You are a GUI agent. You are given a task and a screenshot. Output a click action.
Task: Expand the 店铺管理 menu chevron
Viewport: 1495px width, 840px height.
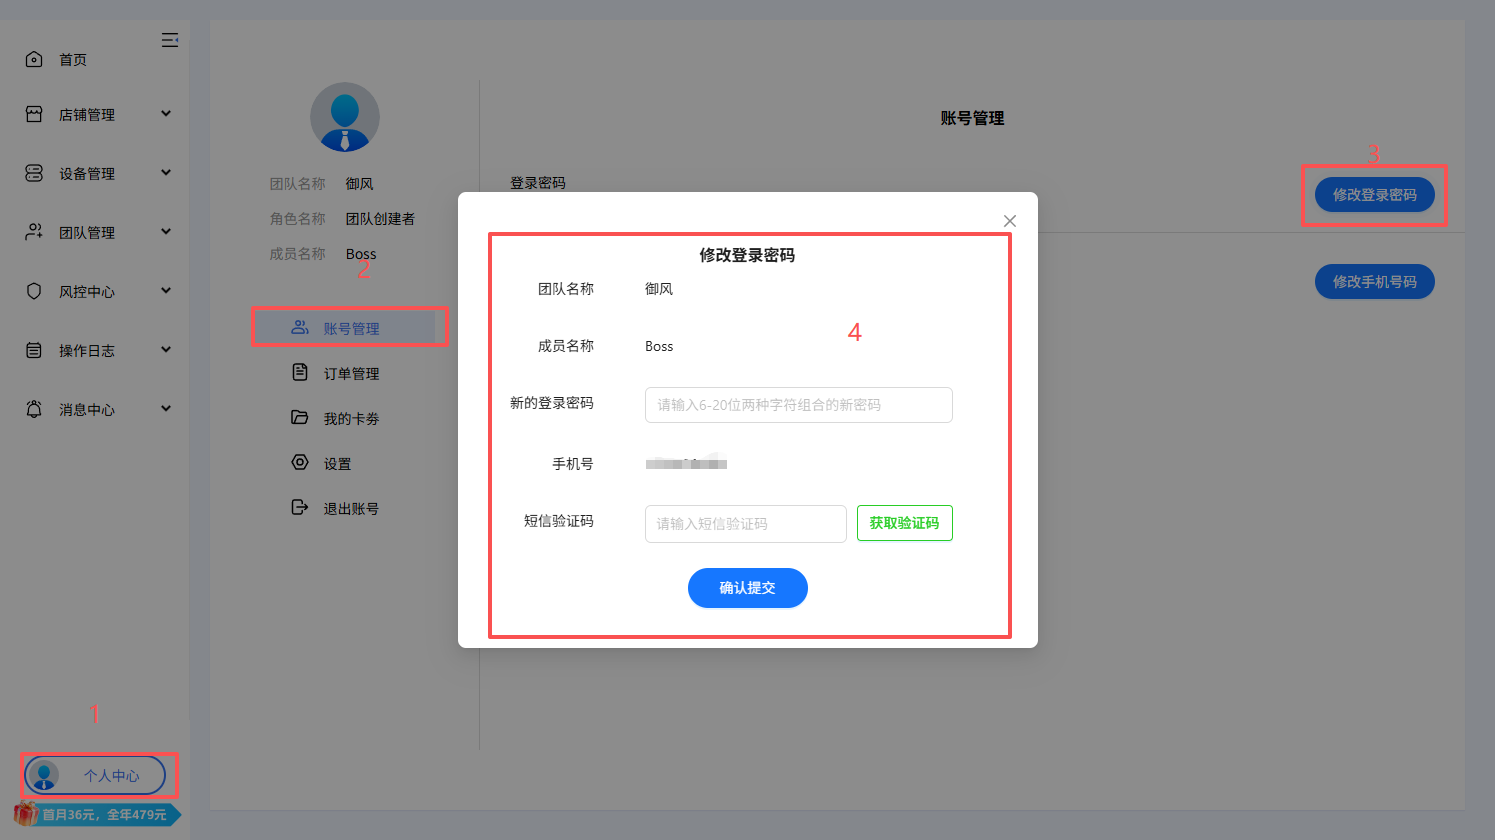click(167, 114)
